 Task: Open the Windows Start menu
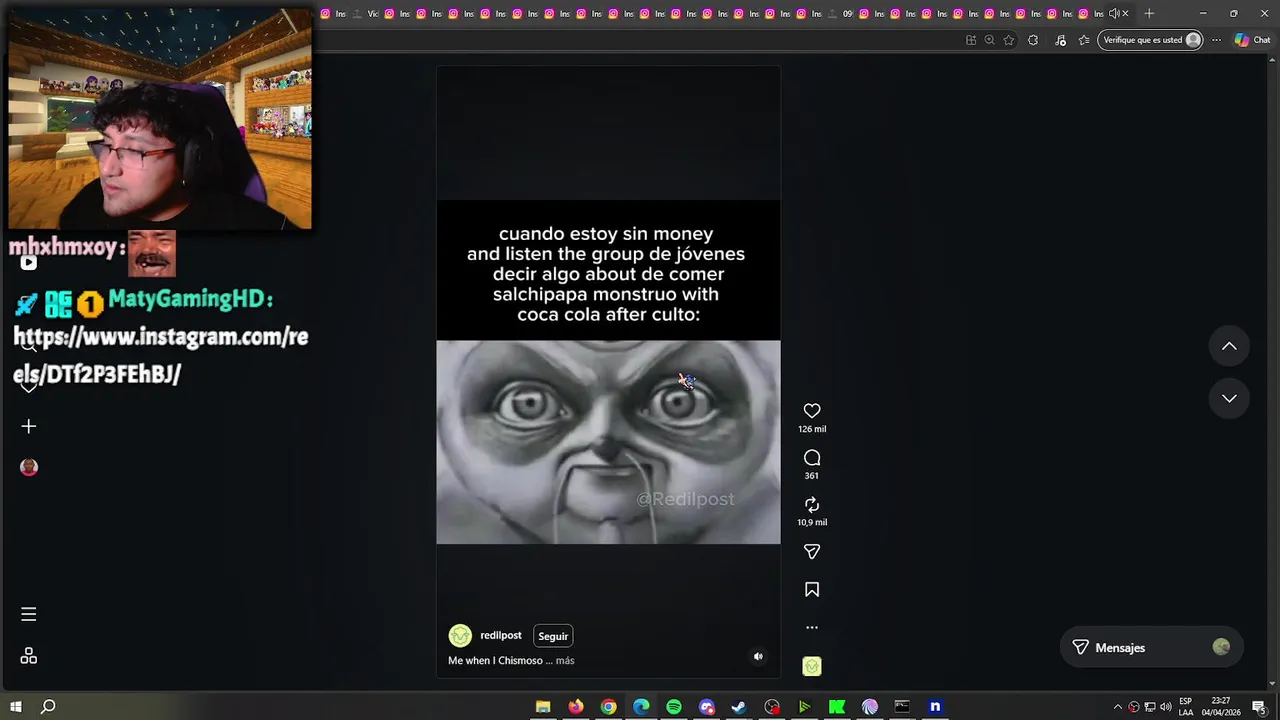pyautogui.click(x=16, y=707)
